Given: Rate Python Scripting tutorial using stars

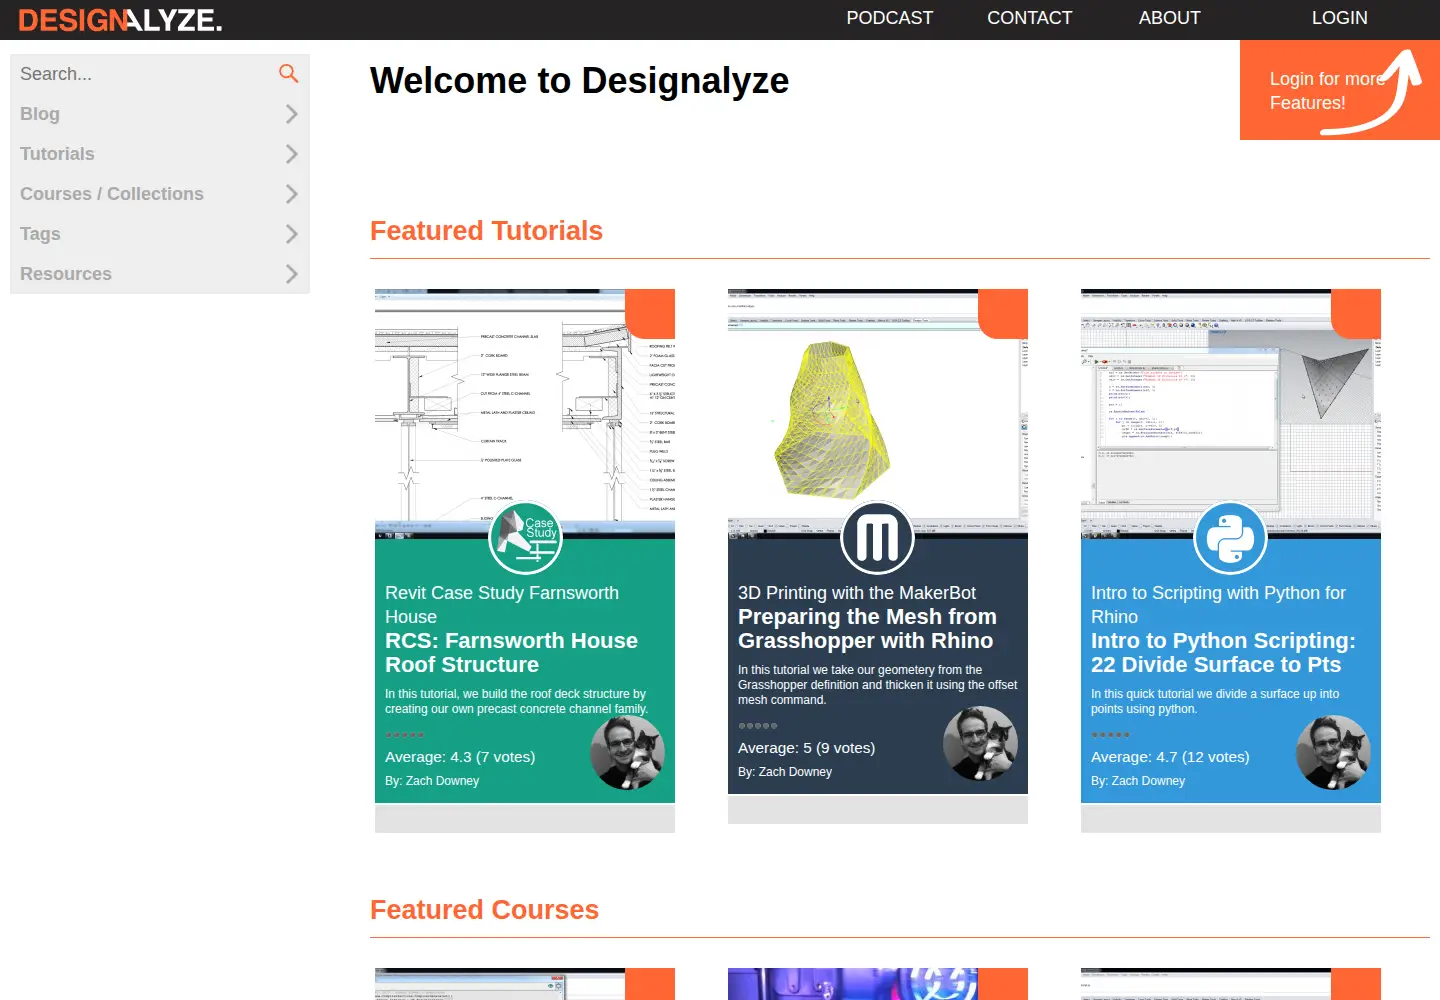Looking at the screenshot, I should [1111, 735].
